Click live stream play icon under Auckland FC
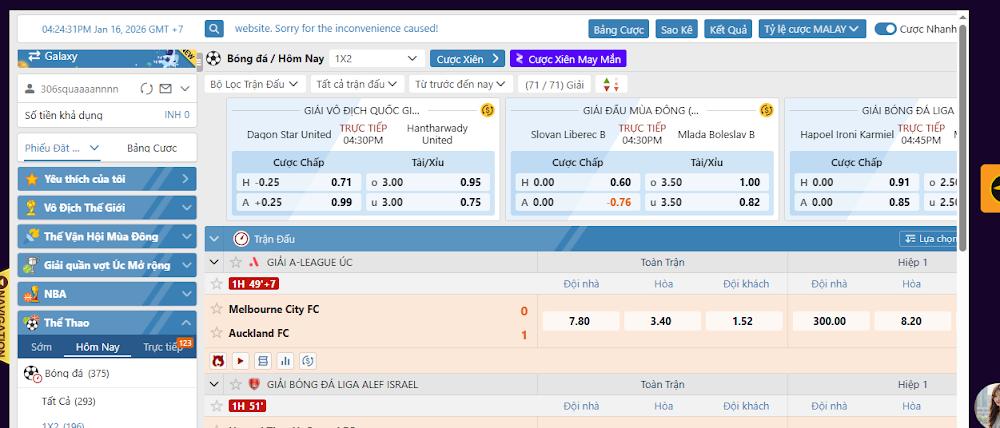The height and width of the screenshot is (428, 1000). [240, 360]
